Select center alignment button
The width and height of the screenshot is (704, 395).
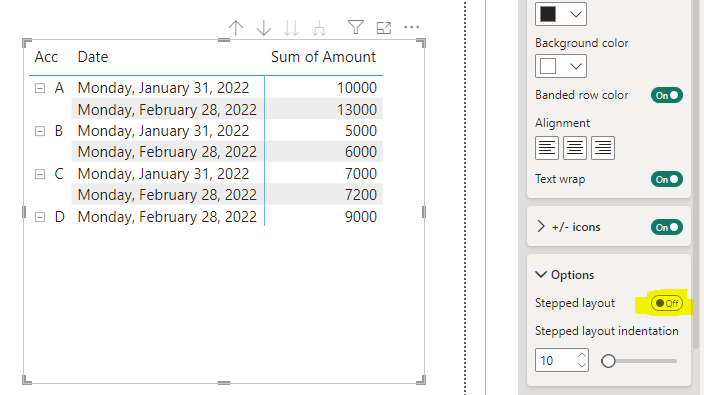(575, 148)
